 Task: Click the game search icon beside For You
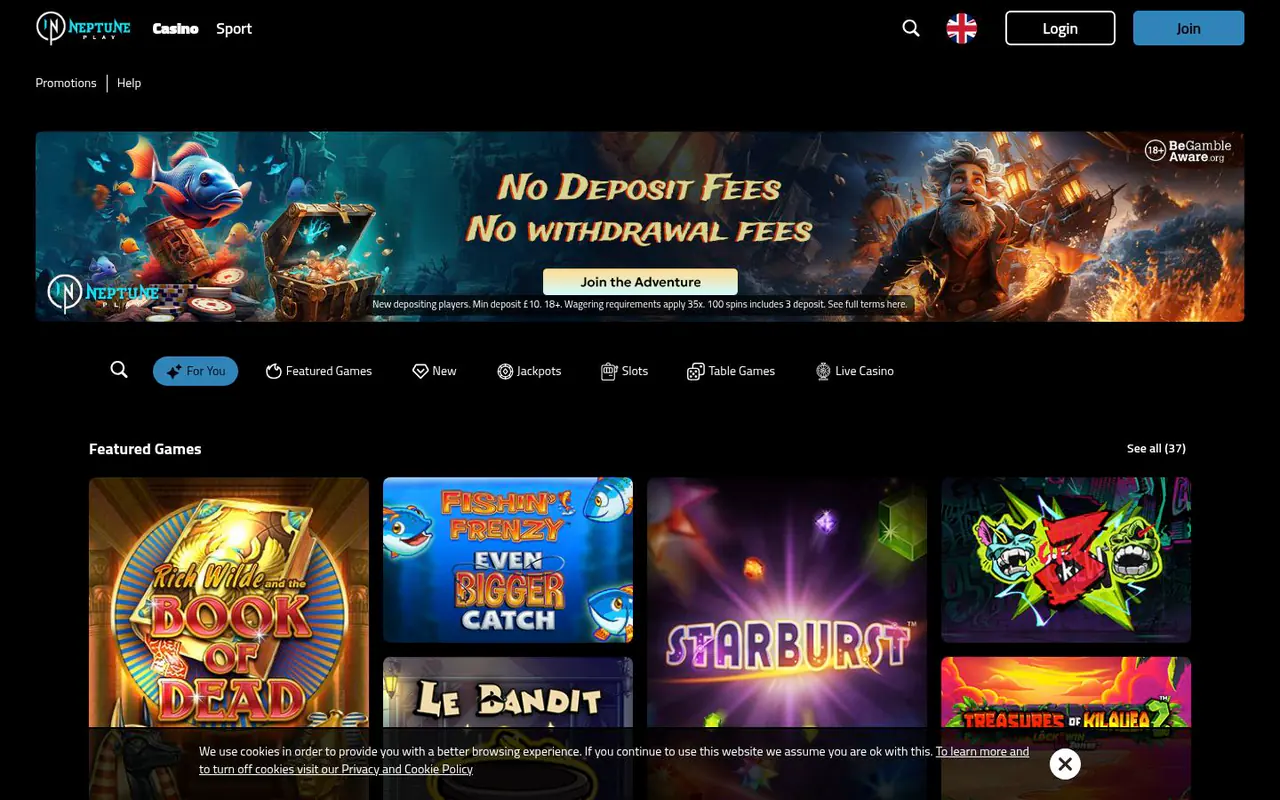(119, 370)
